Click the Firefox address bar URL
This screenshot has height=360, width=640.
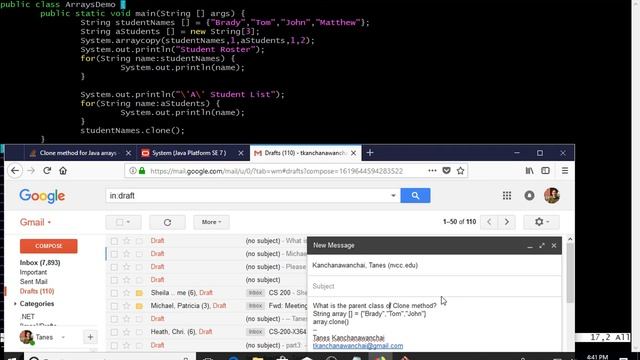[x=276, y=171]
